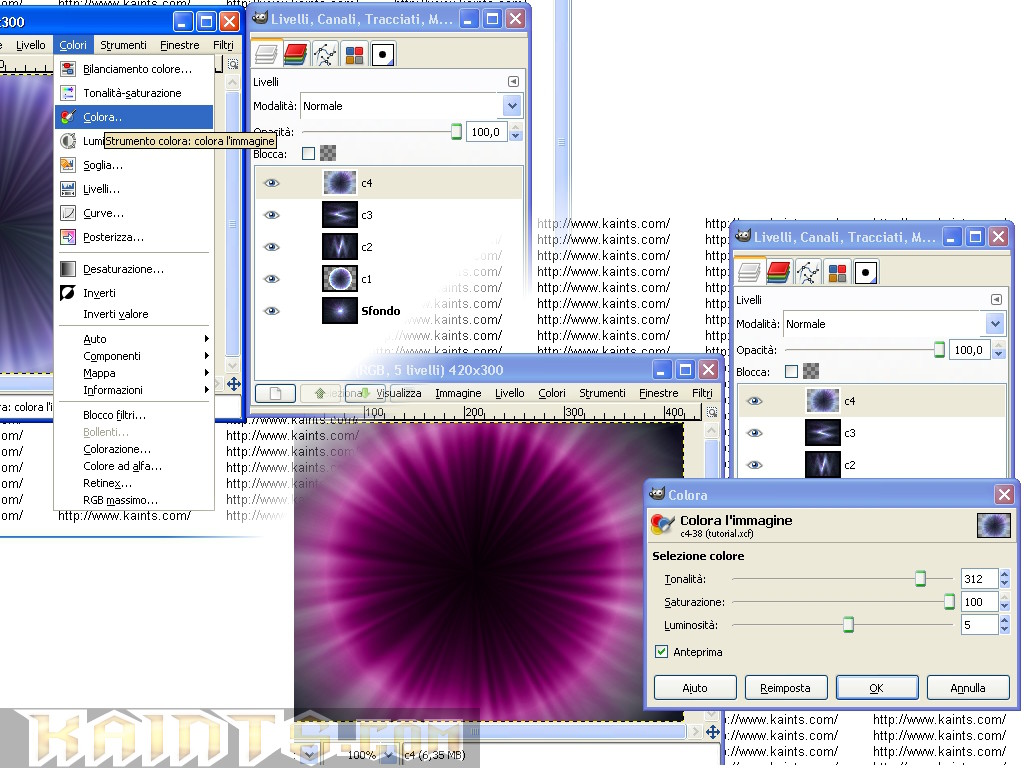This screenshot has width=1024, height=768.
Task: Toggle zoom-on-resize icon in the left image window
Action: coord(232,64)
